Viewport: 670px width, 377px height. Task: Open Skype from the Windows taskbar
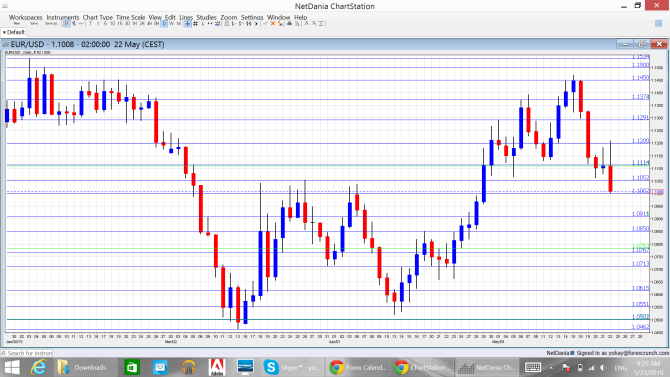point(291,367)
